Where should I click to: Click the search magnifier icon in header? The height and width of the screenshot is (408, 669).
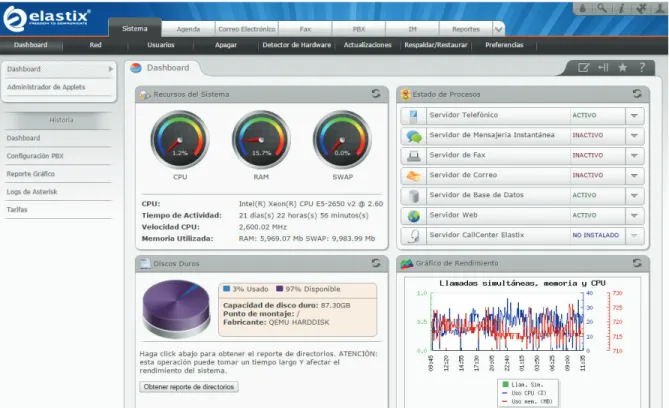[x=602, y=8]
